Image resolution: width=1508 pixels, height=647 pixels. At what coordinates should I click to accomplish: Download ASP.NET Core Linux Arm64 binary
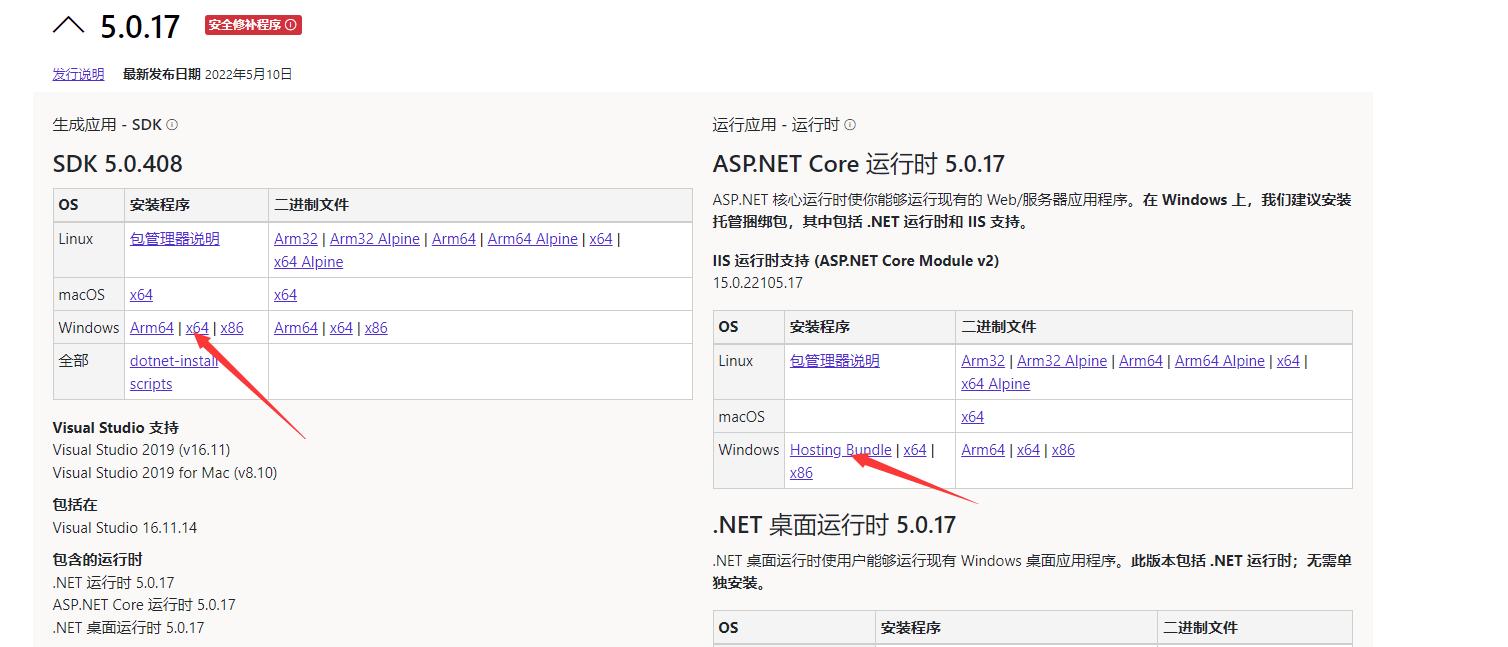click(x=1141, y=361)
